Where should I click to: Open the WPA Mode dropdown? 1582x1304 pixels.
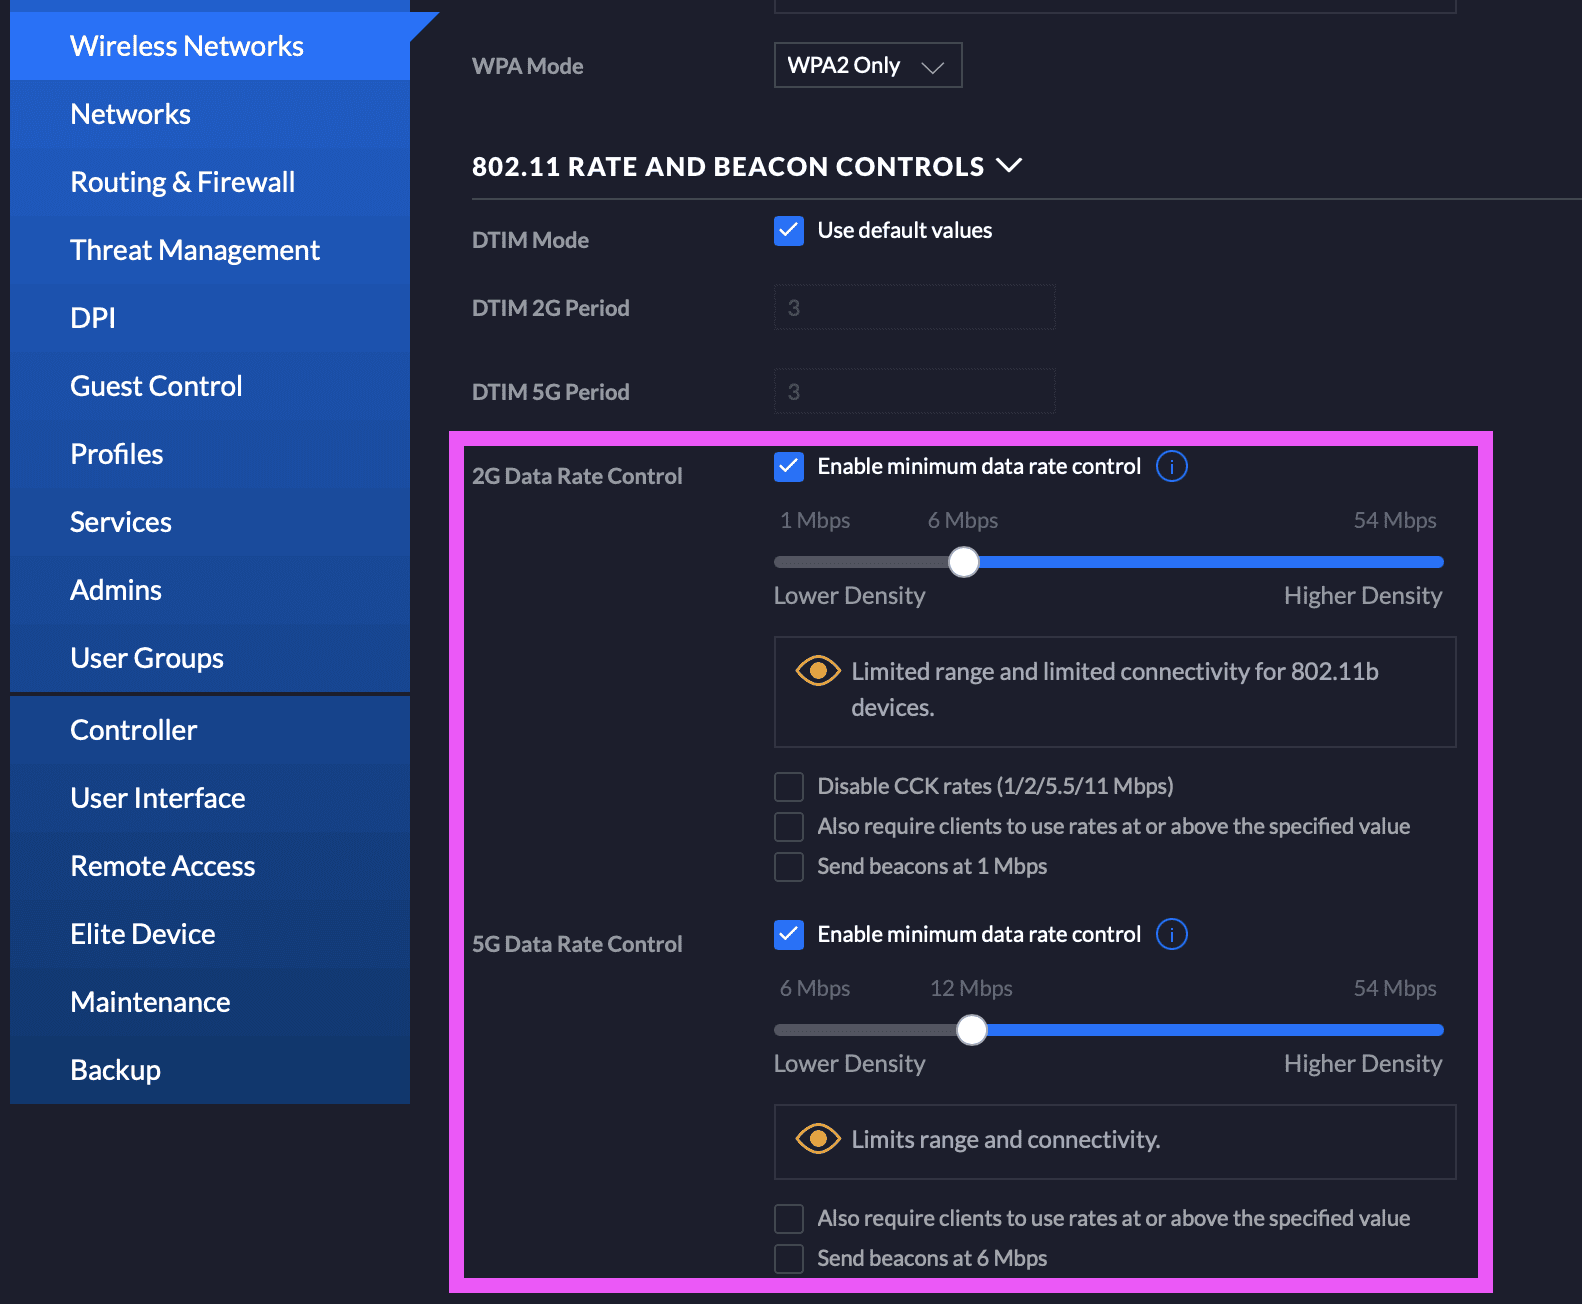point(867,66)
